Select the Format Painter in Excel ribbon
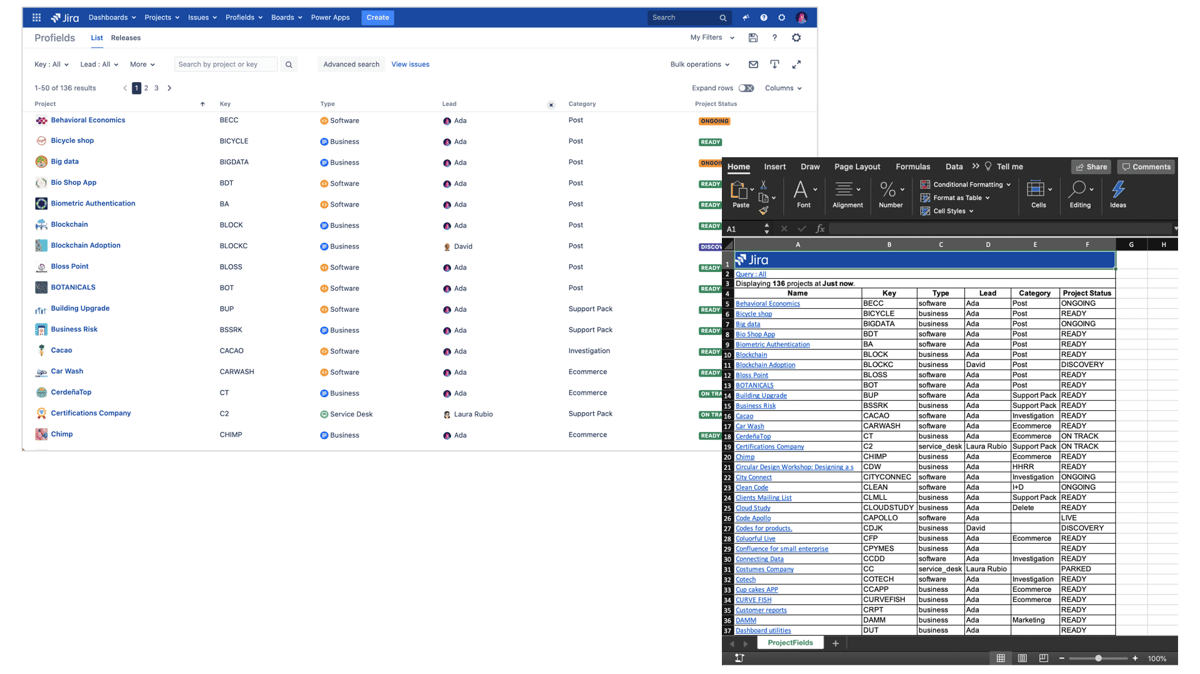Viewport: 1200px width, 674px height. [x=764, y=208]
